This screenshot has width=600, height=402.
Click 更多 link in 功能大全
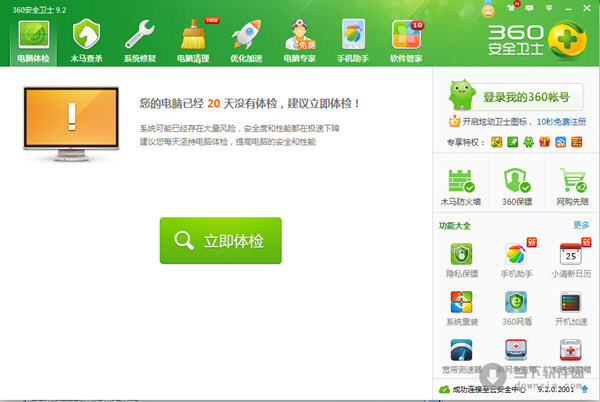click(581, 225)
